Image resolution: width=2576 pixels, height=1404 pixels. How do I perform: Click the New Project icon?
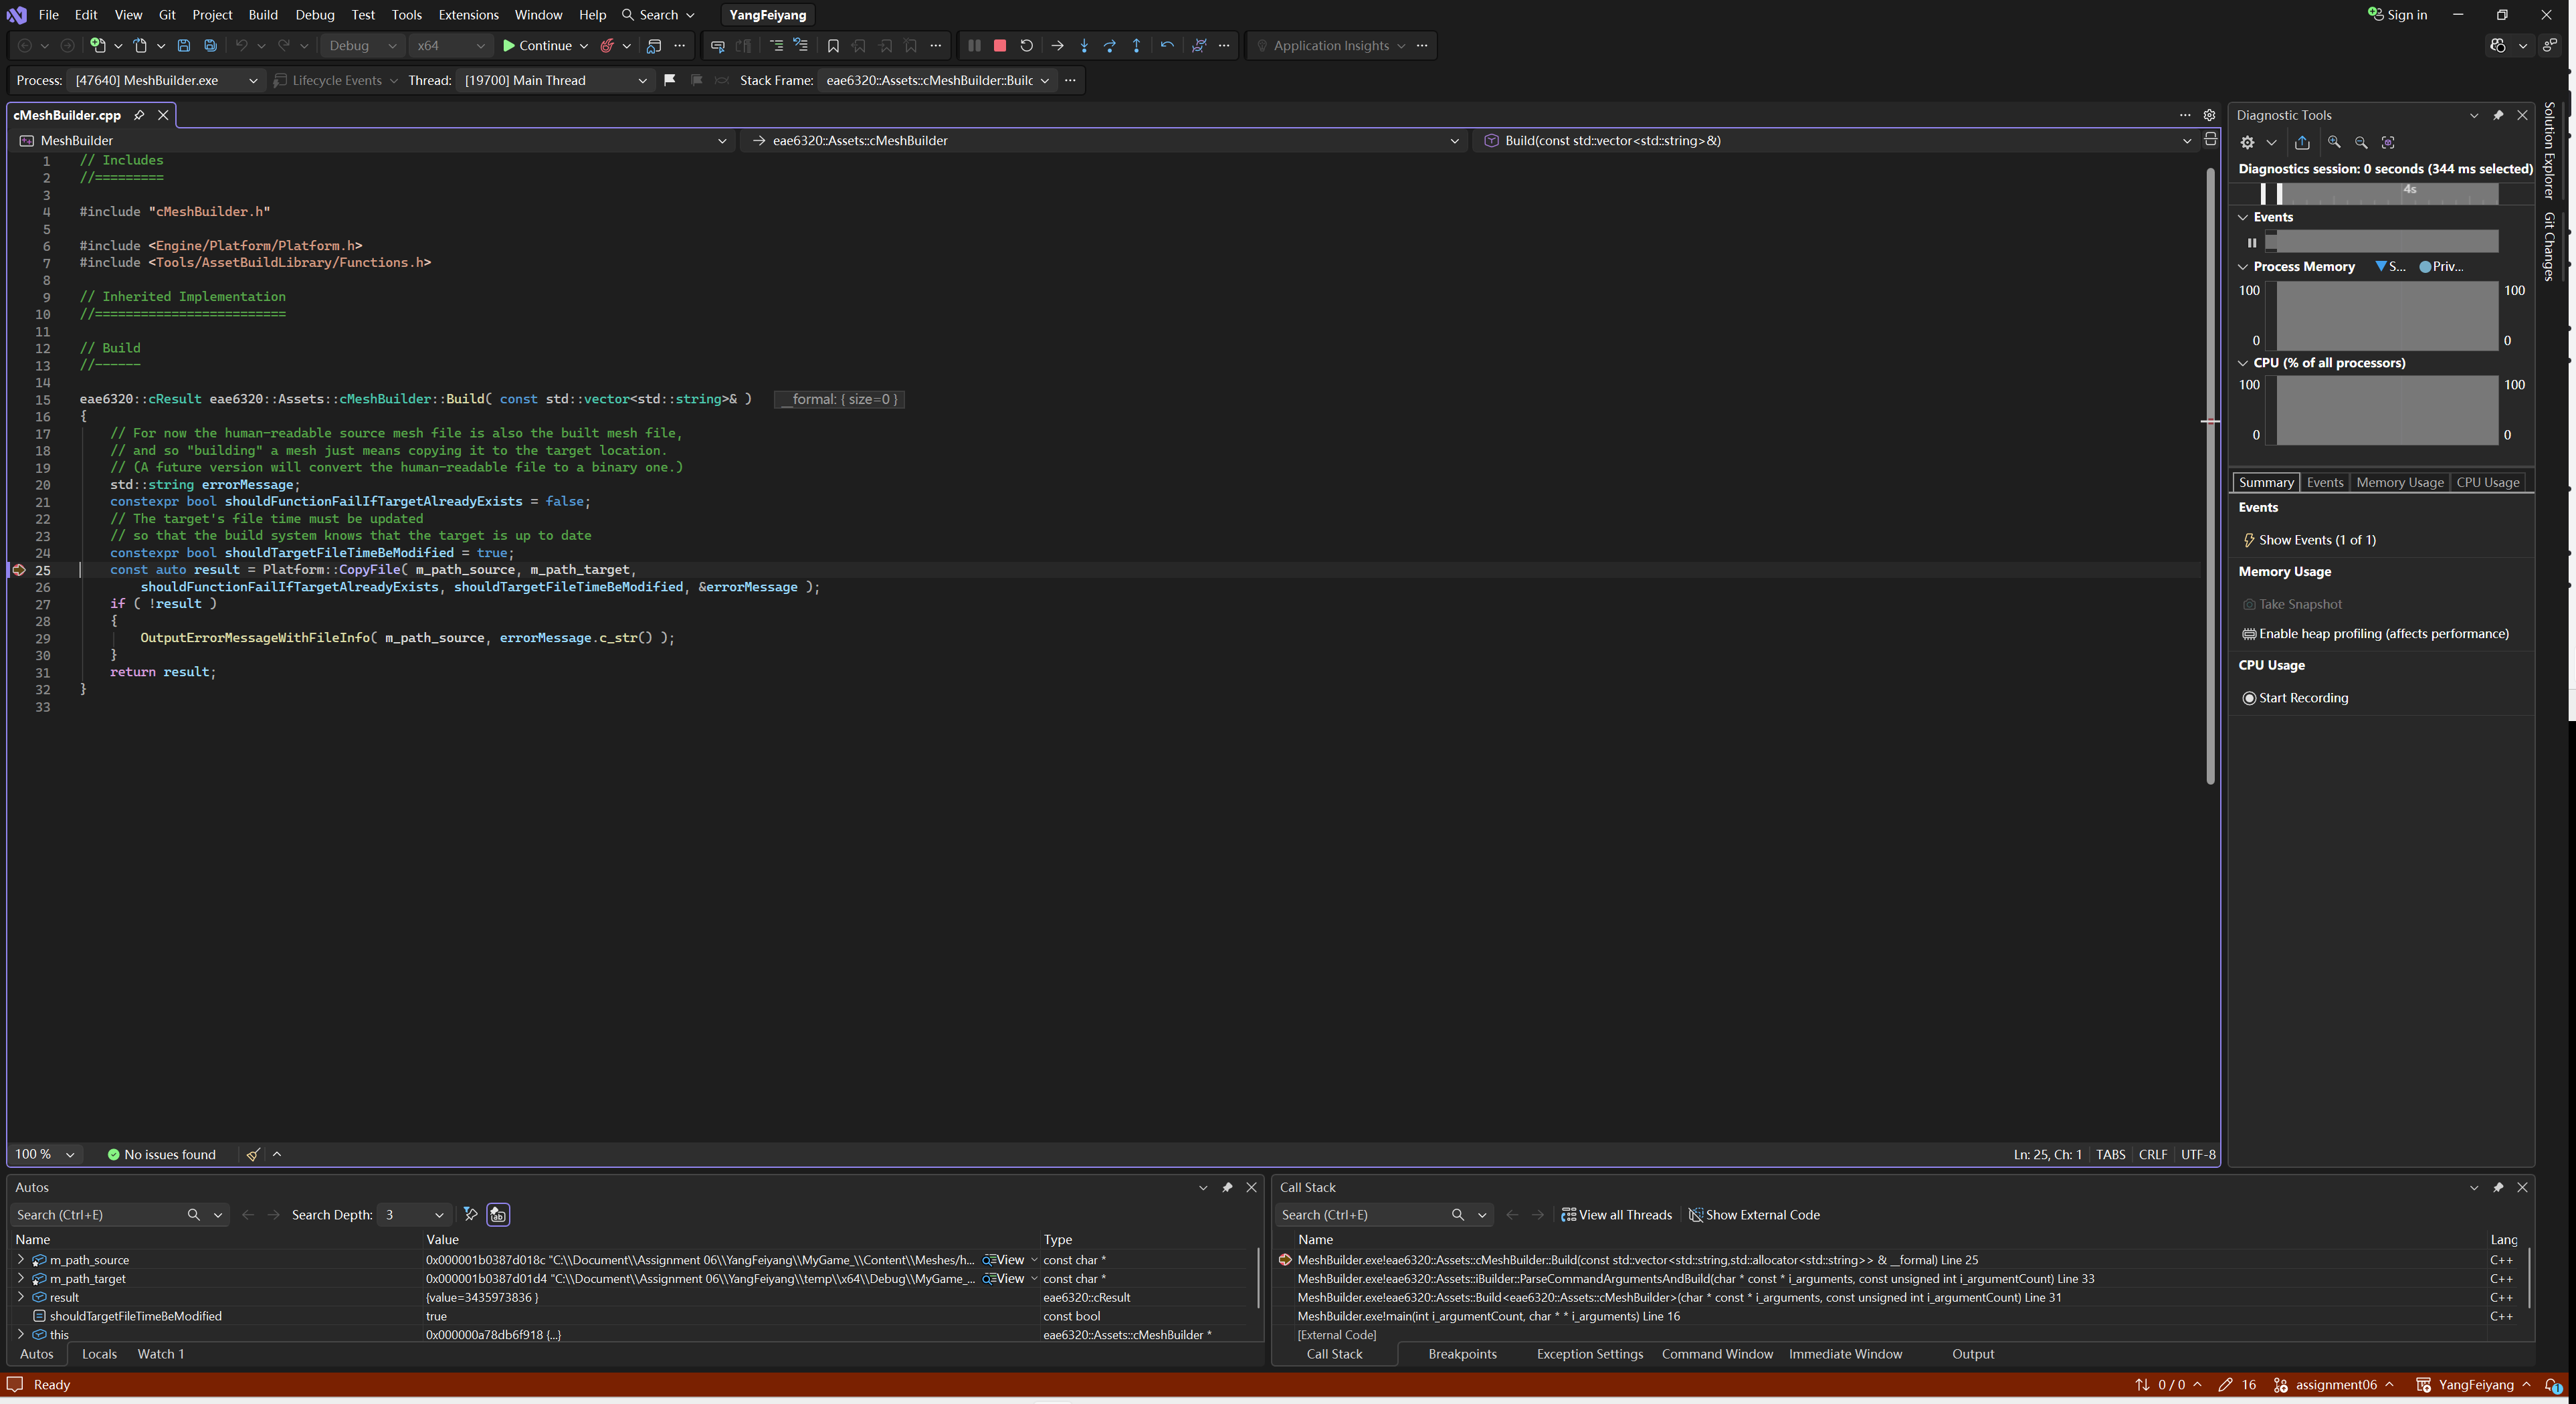[97, 45]
